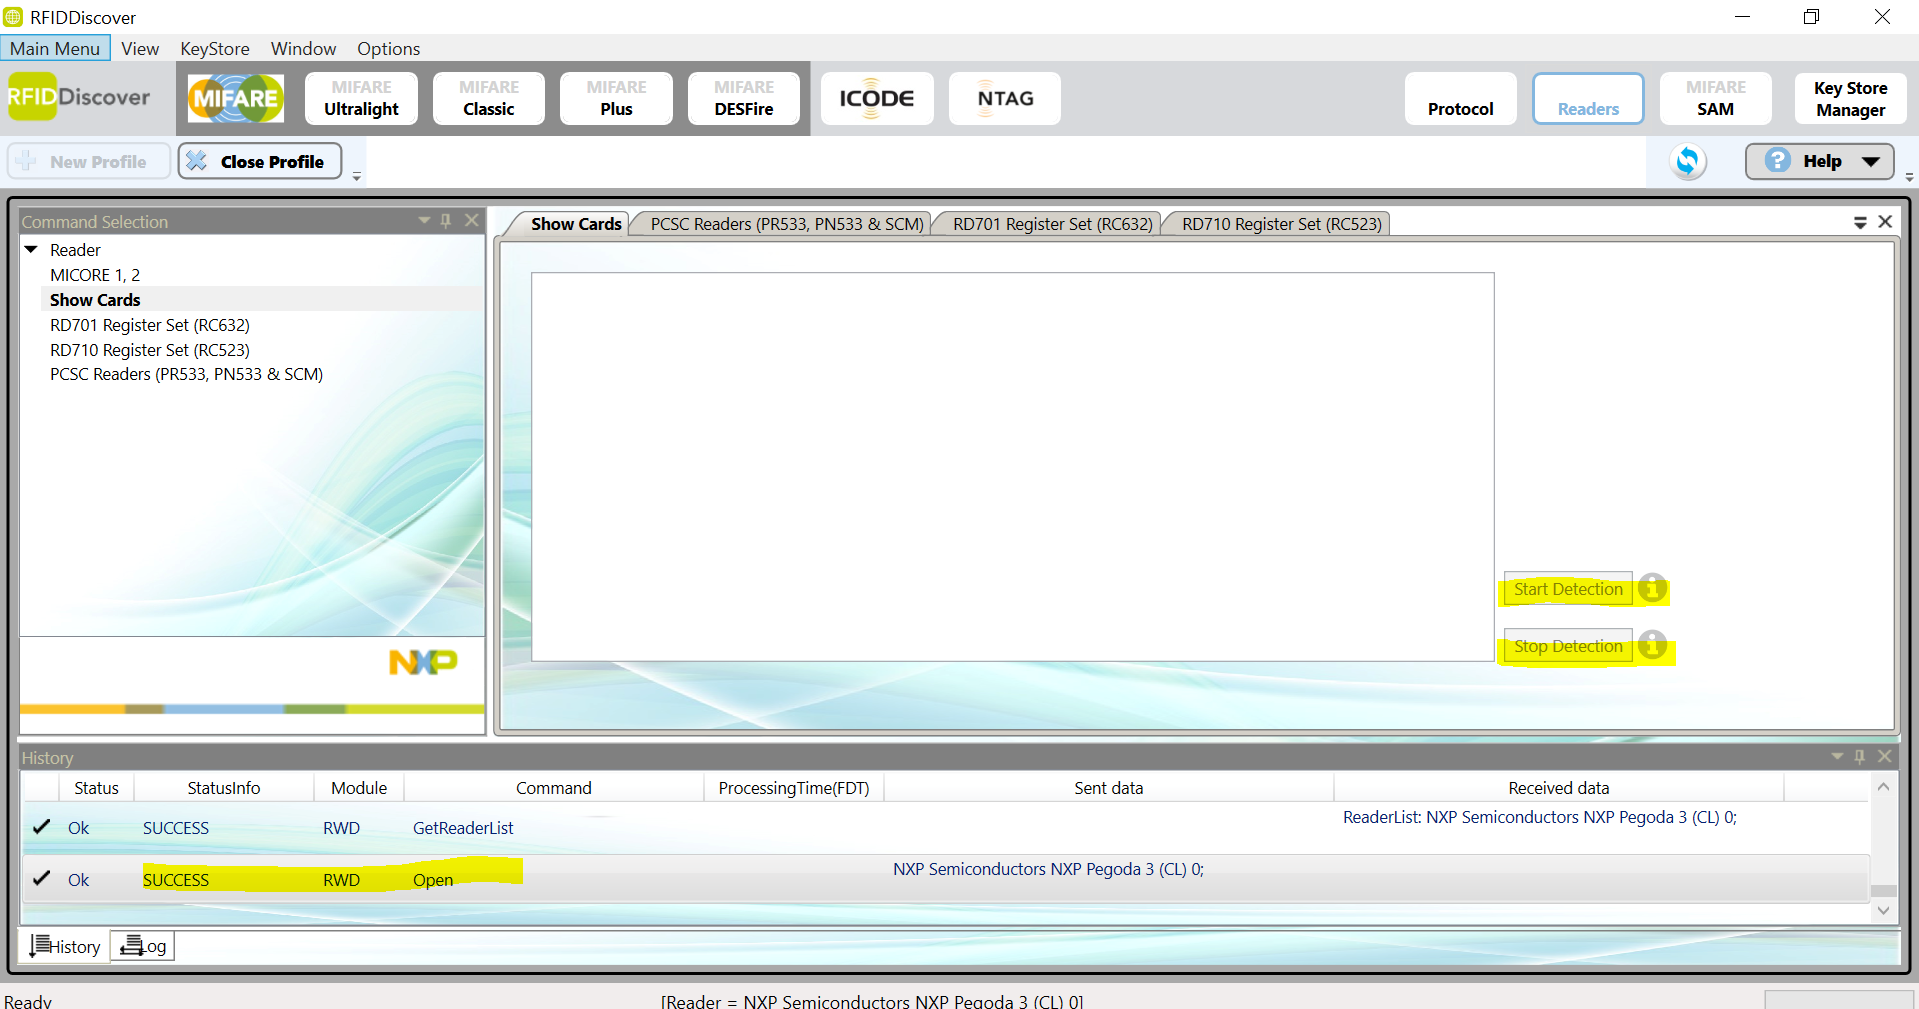Click the info icon beside Start Detection

pyautogui.click(x=1651, y=589)
